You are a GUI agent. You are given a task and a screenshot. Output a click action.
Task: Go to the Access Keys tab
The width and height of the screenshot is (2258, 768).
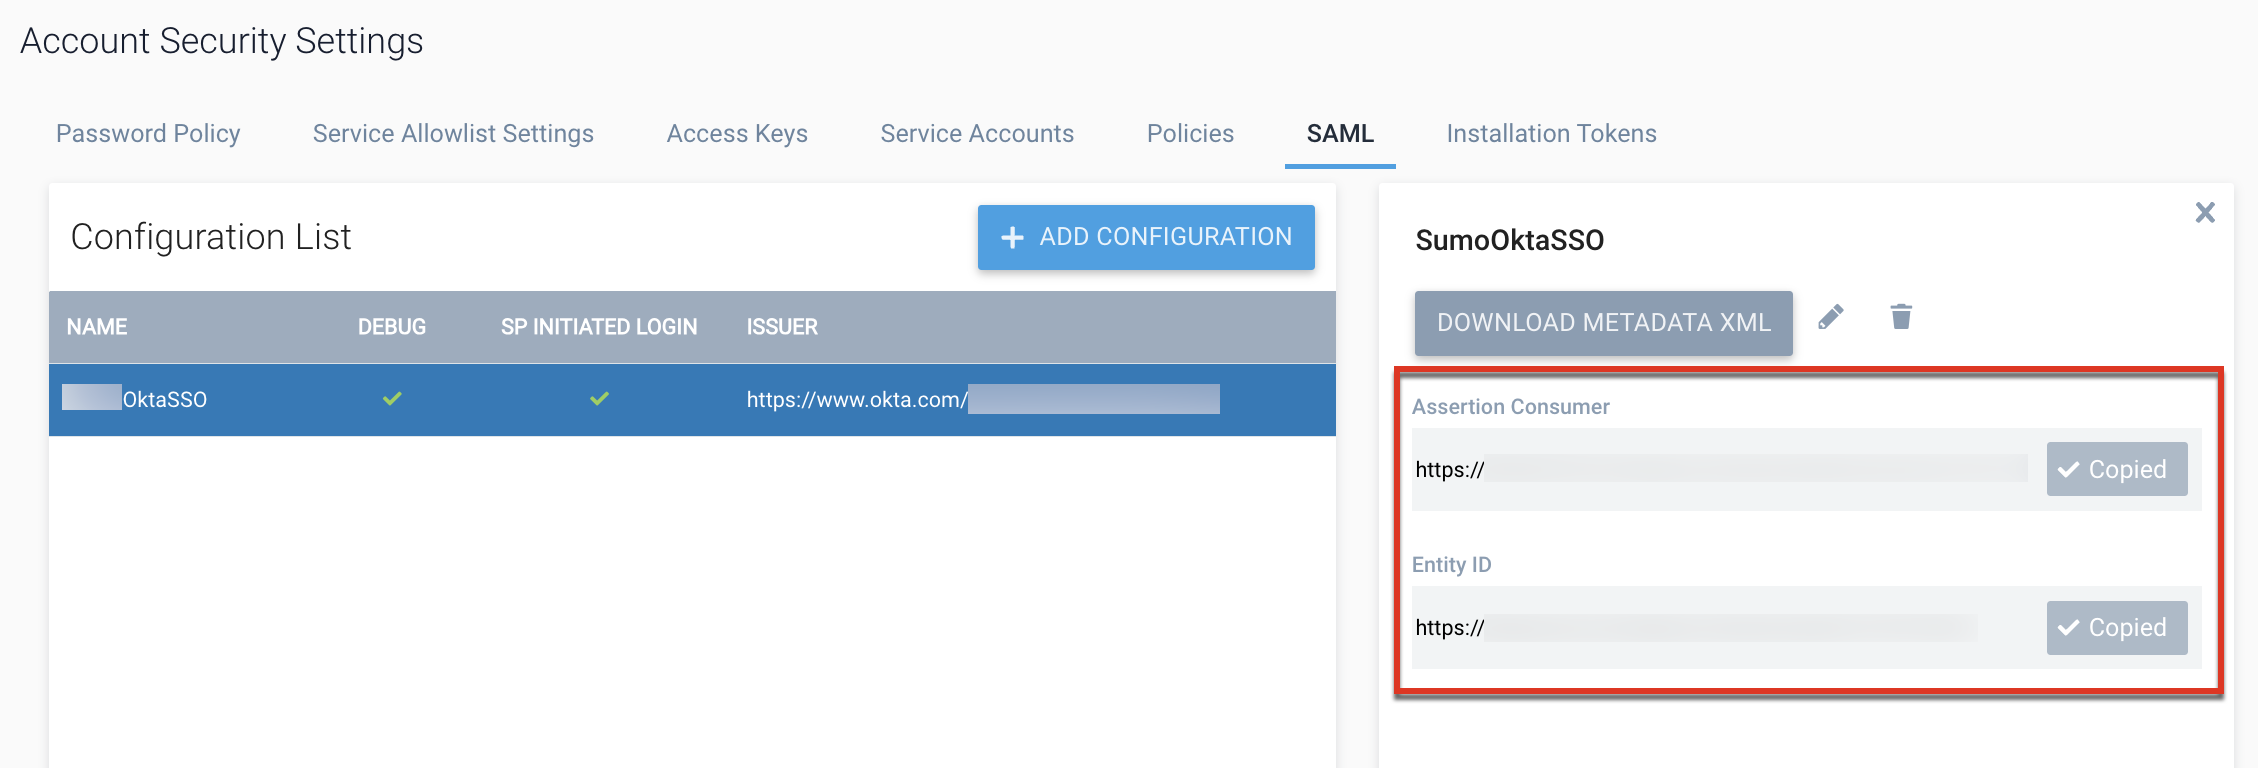pos(737,133)
